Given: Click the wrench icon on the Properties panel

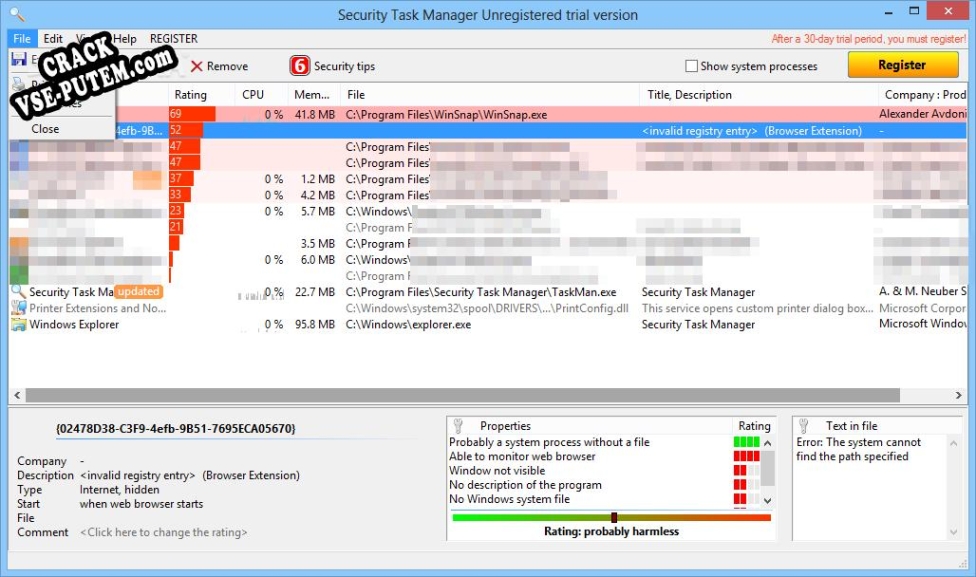Looking at the screenshot, I should (x=460, y=425).
